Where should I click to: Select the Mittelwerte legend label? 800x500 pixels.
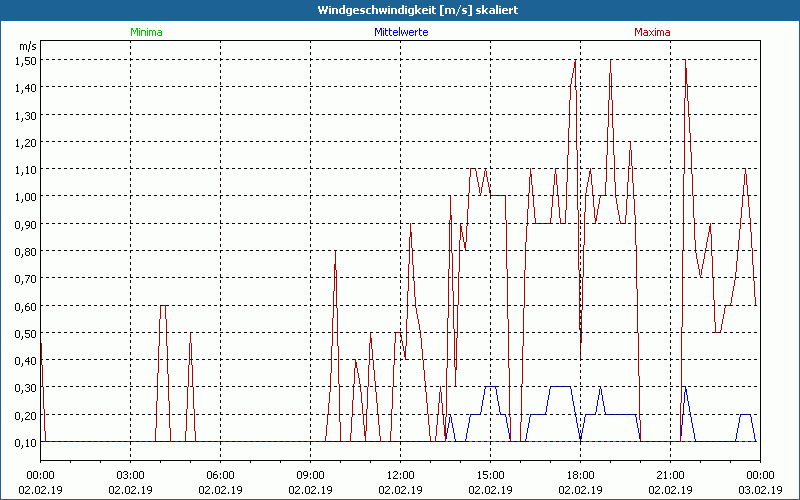coord(401,32)
